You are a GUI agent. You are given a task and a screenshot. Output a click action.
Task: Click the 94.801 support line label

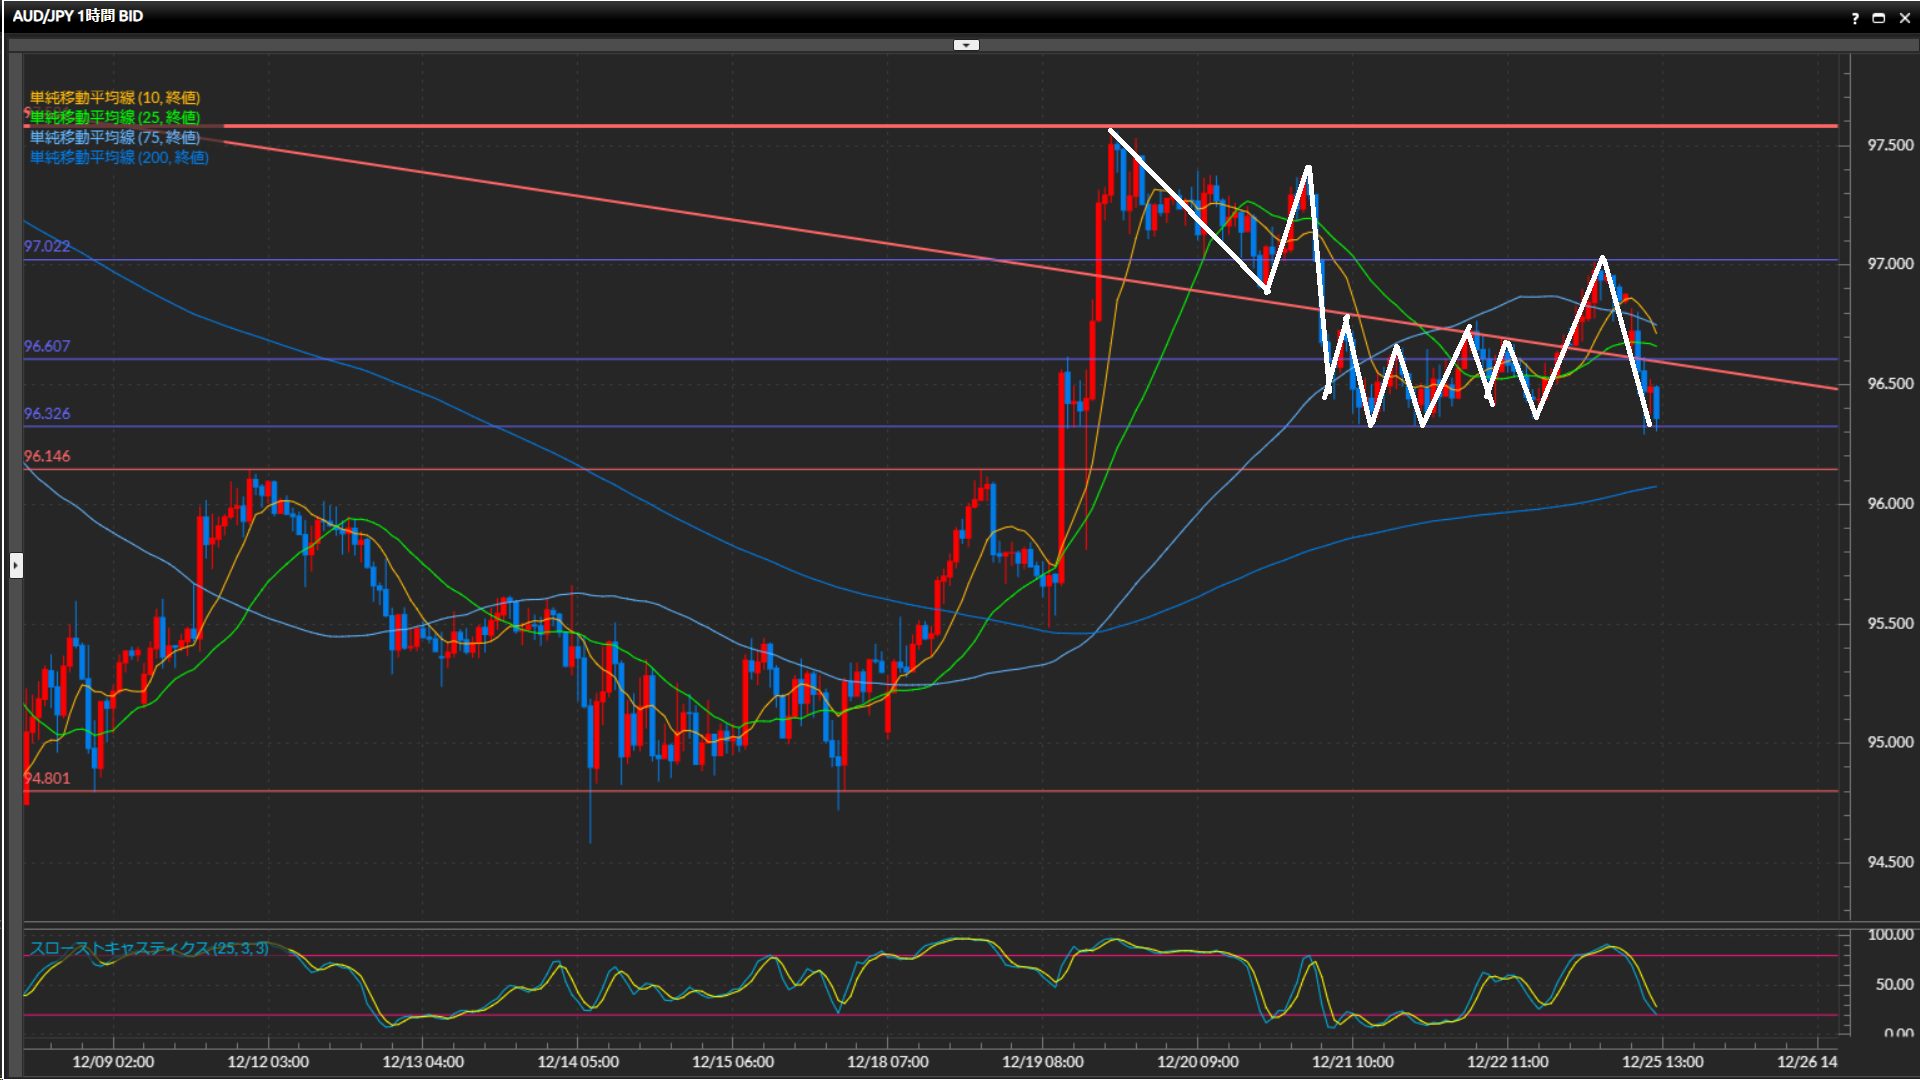pos(47,778)
